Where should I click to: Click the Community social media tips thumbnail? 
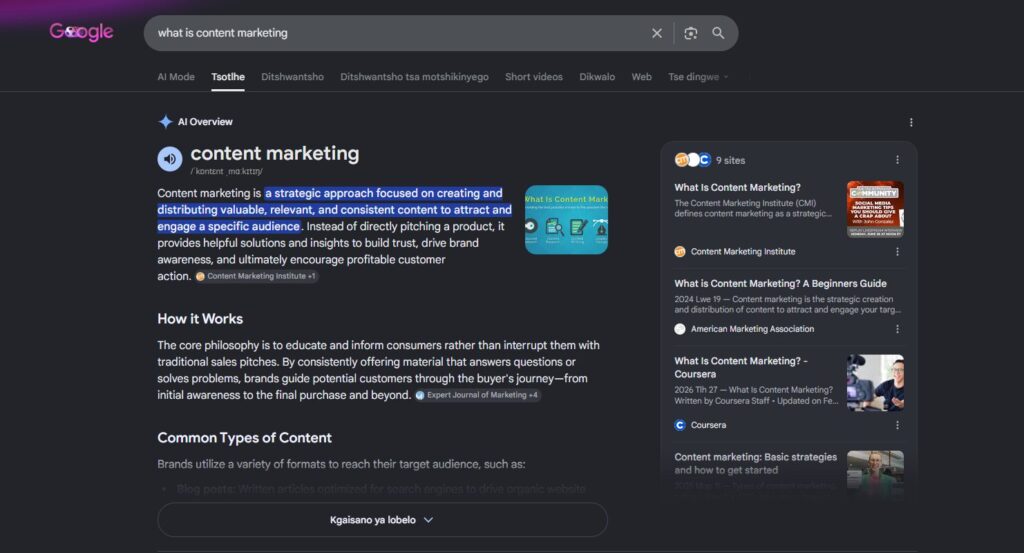tap(875, 210)
